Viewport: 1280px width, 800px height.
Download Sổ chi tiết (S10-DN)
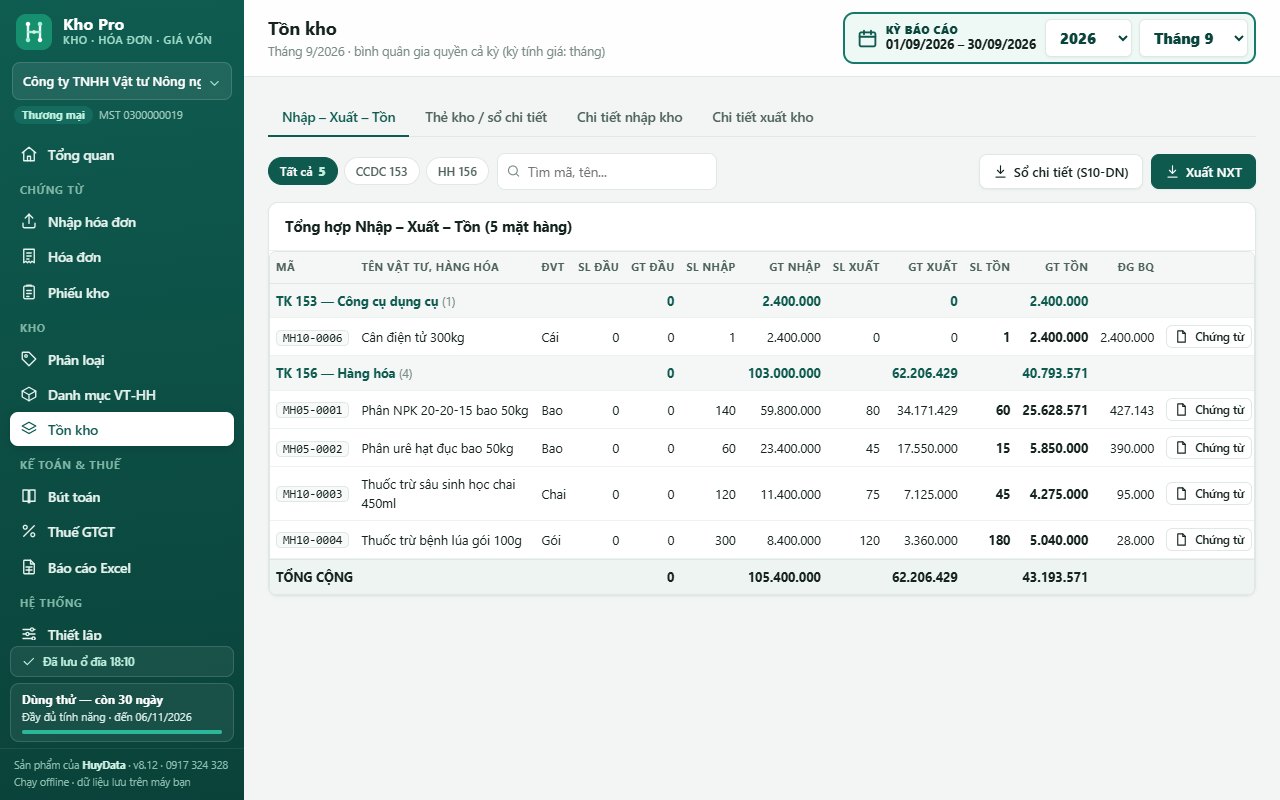(1060, 172)
